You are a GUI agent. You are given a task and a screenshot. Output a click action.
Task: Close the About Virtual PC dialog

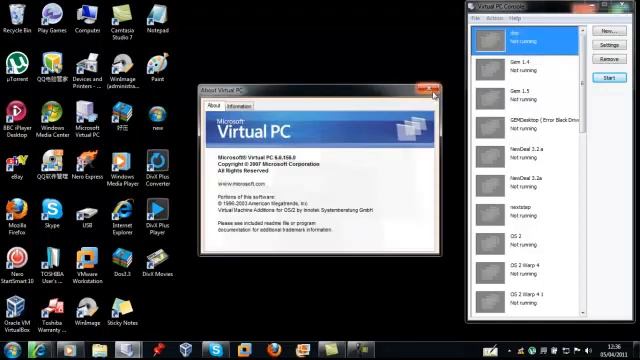click(428, 89)
